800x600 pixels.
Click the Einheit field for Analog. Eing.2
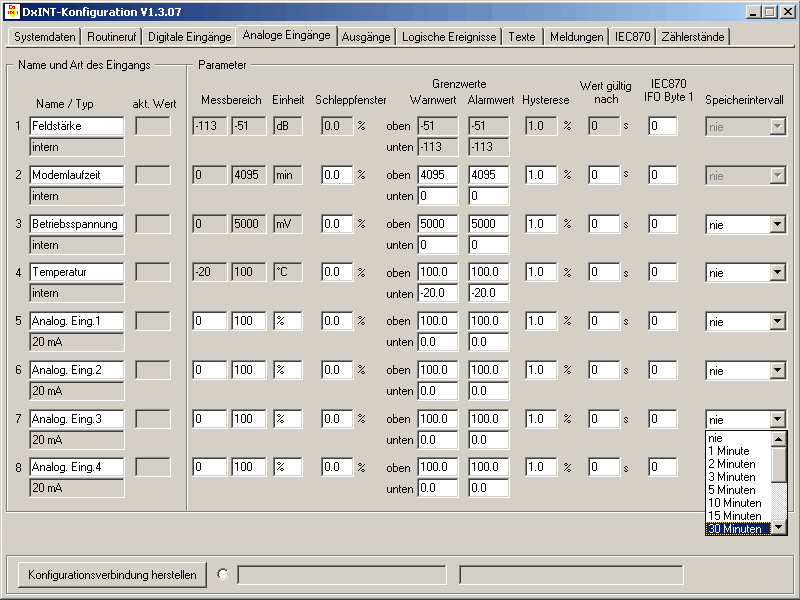pos(287,370)
